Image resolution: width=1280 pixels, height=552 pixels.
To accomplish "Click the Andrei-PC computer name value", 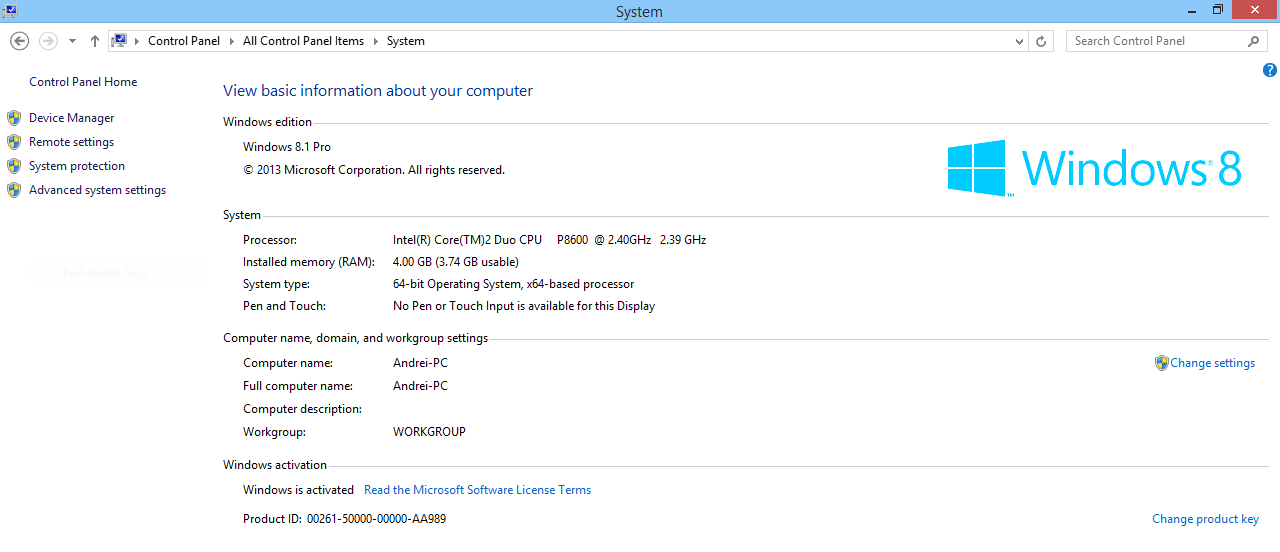I will pyautogui.click(x=420, y=363).
